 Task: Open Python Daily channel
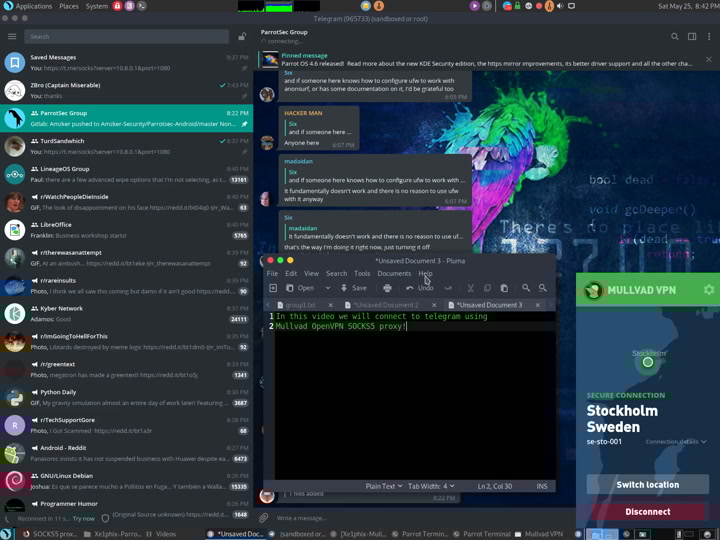click(126, 398)
